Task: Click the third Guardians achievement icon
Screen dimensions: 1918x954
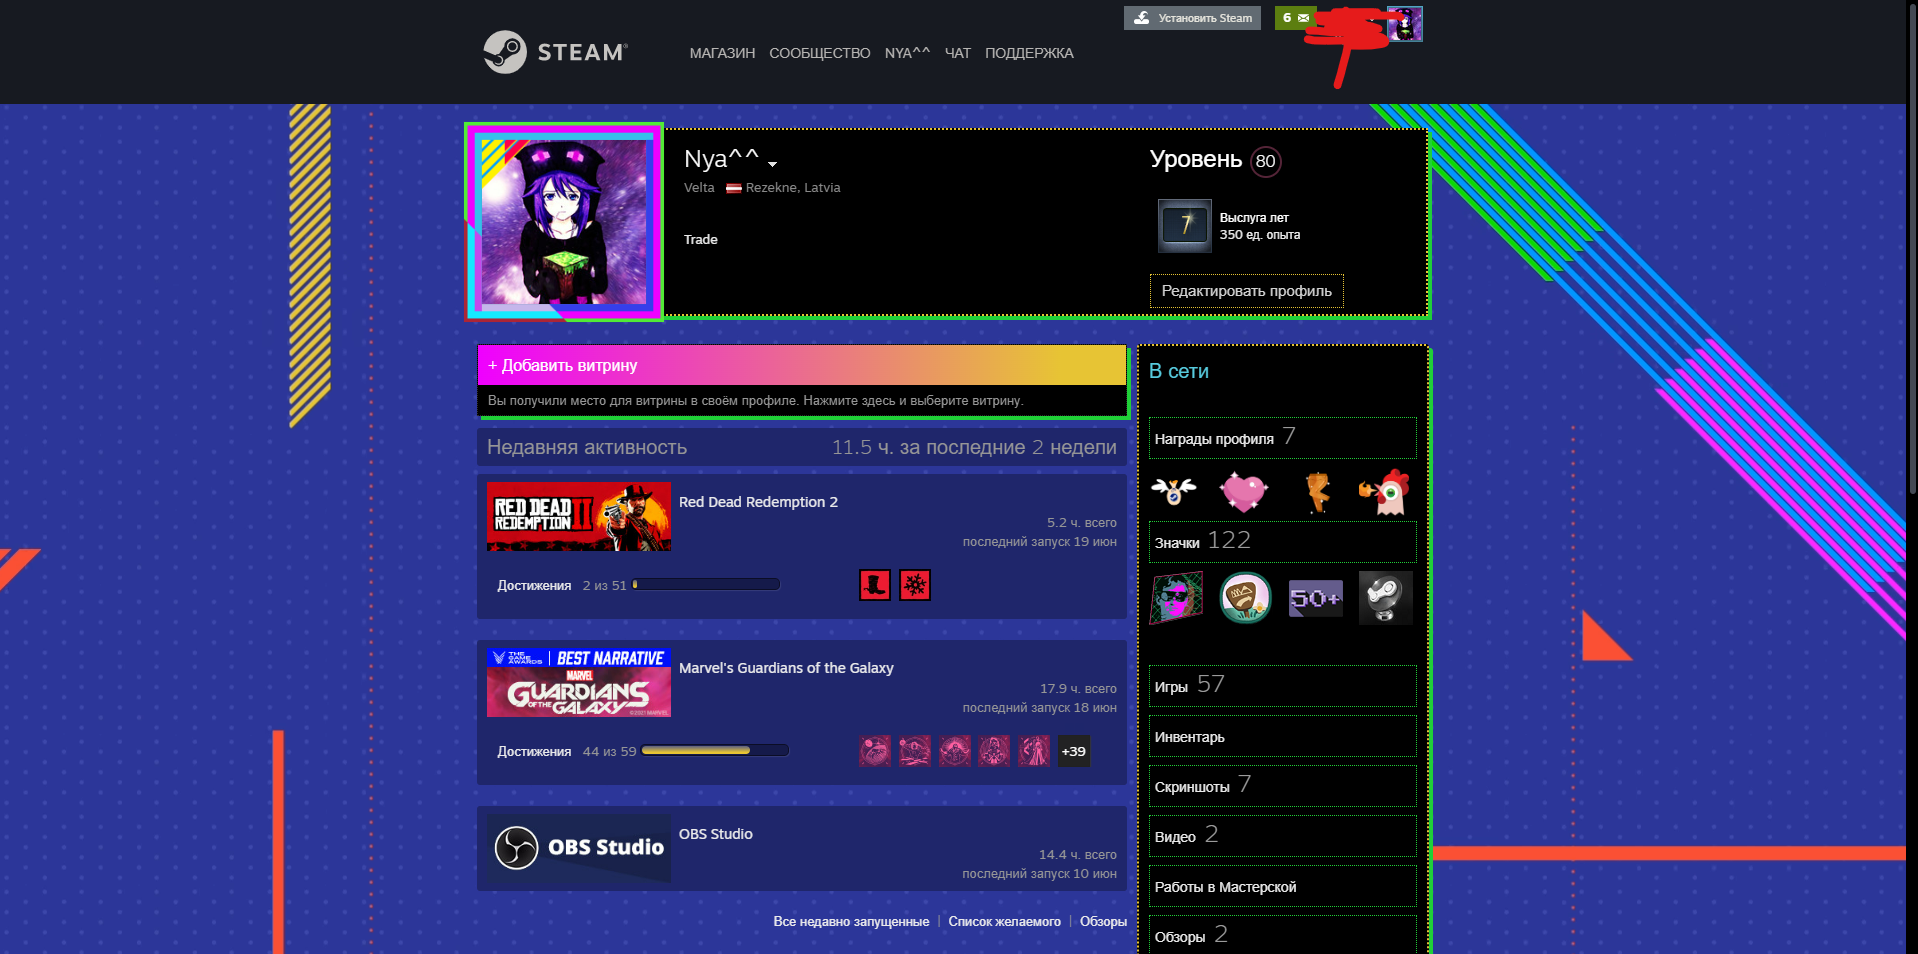Action: coord(955,751)
